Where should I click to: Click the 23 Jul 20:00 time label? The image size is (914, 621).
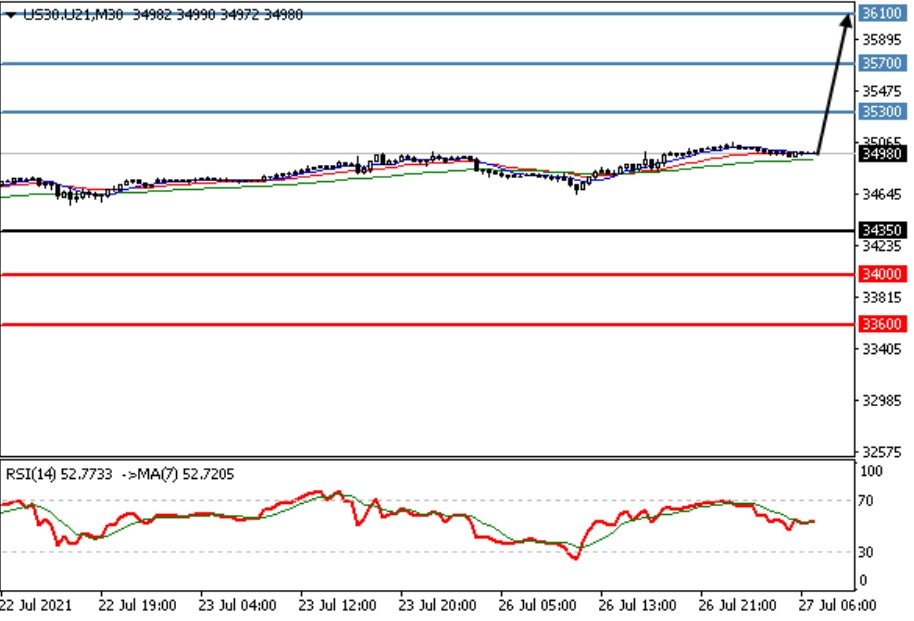[x=438, y=605]
